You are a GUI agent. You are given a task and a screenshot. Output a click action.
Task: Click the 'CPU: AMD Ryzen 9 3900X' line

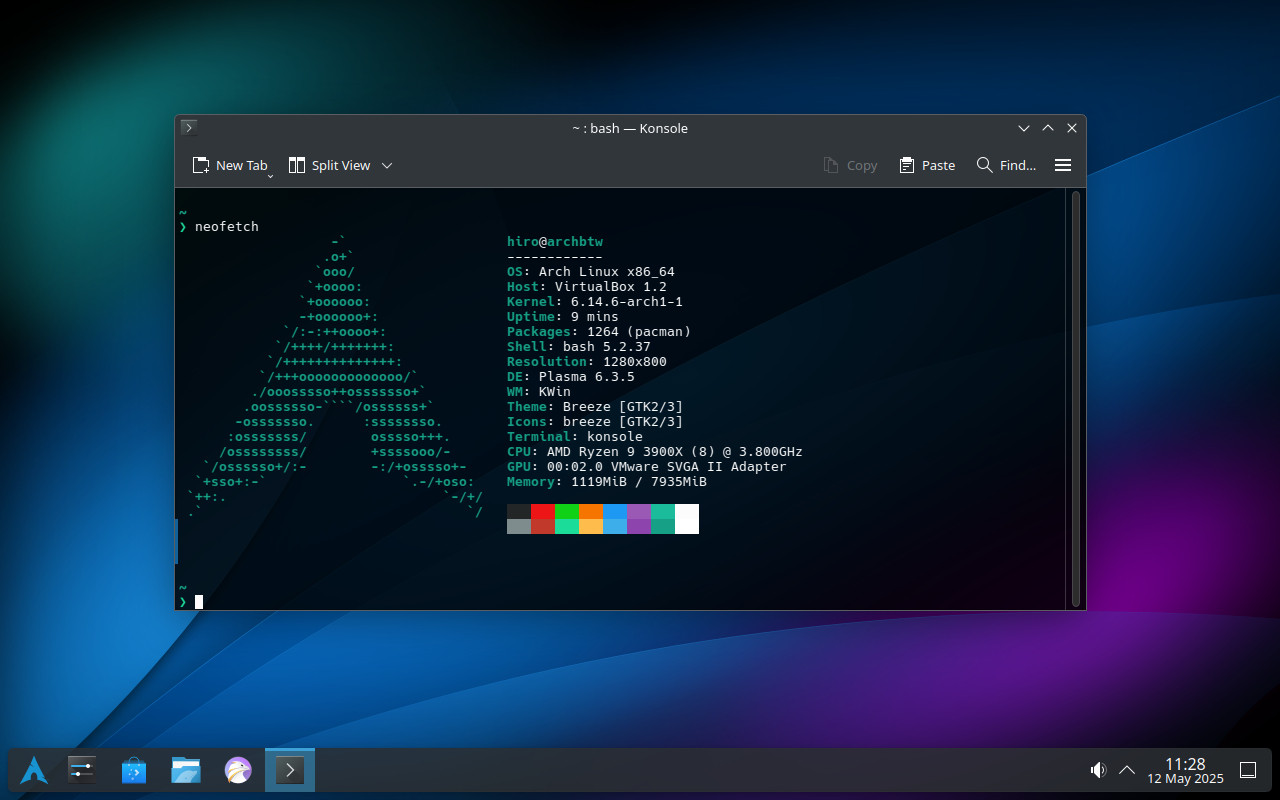pyautogui.click(x=655, y=452)
